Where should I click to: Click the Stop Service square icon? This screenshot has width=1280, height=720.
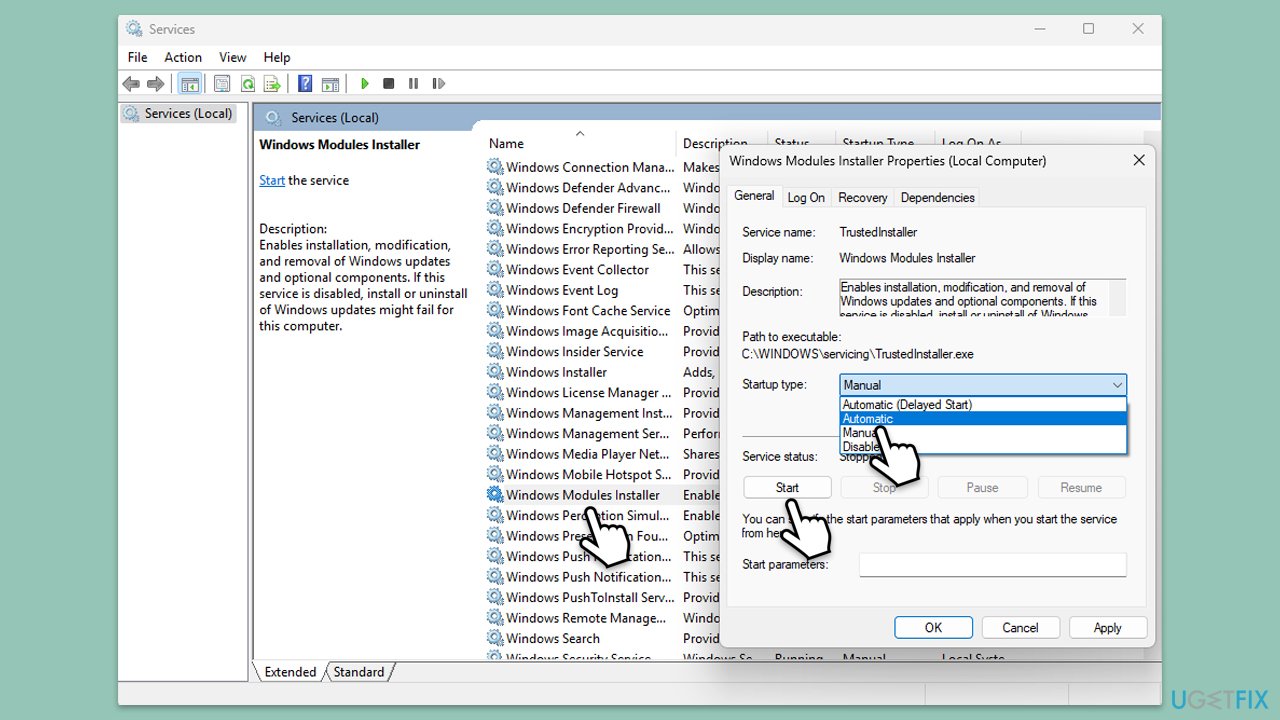389,84
